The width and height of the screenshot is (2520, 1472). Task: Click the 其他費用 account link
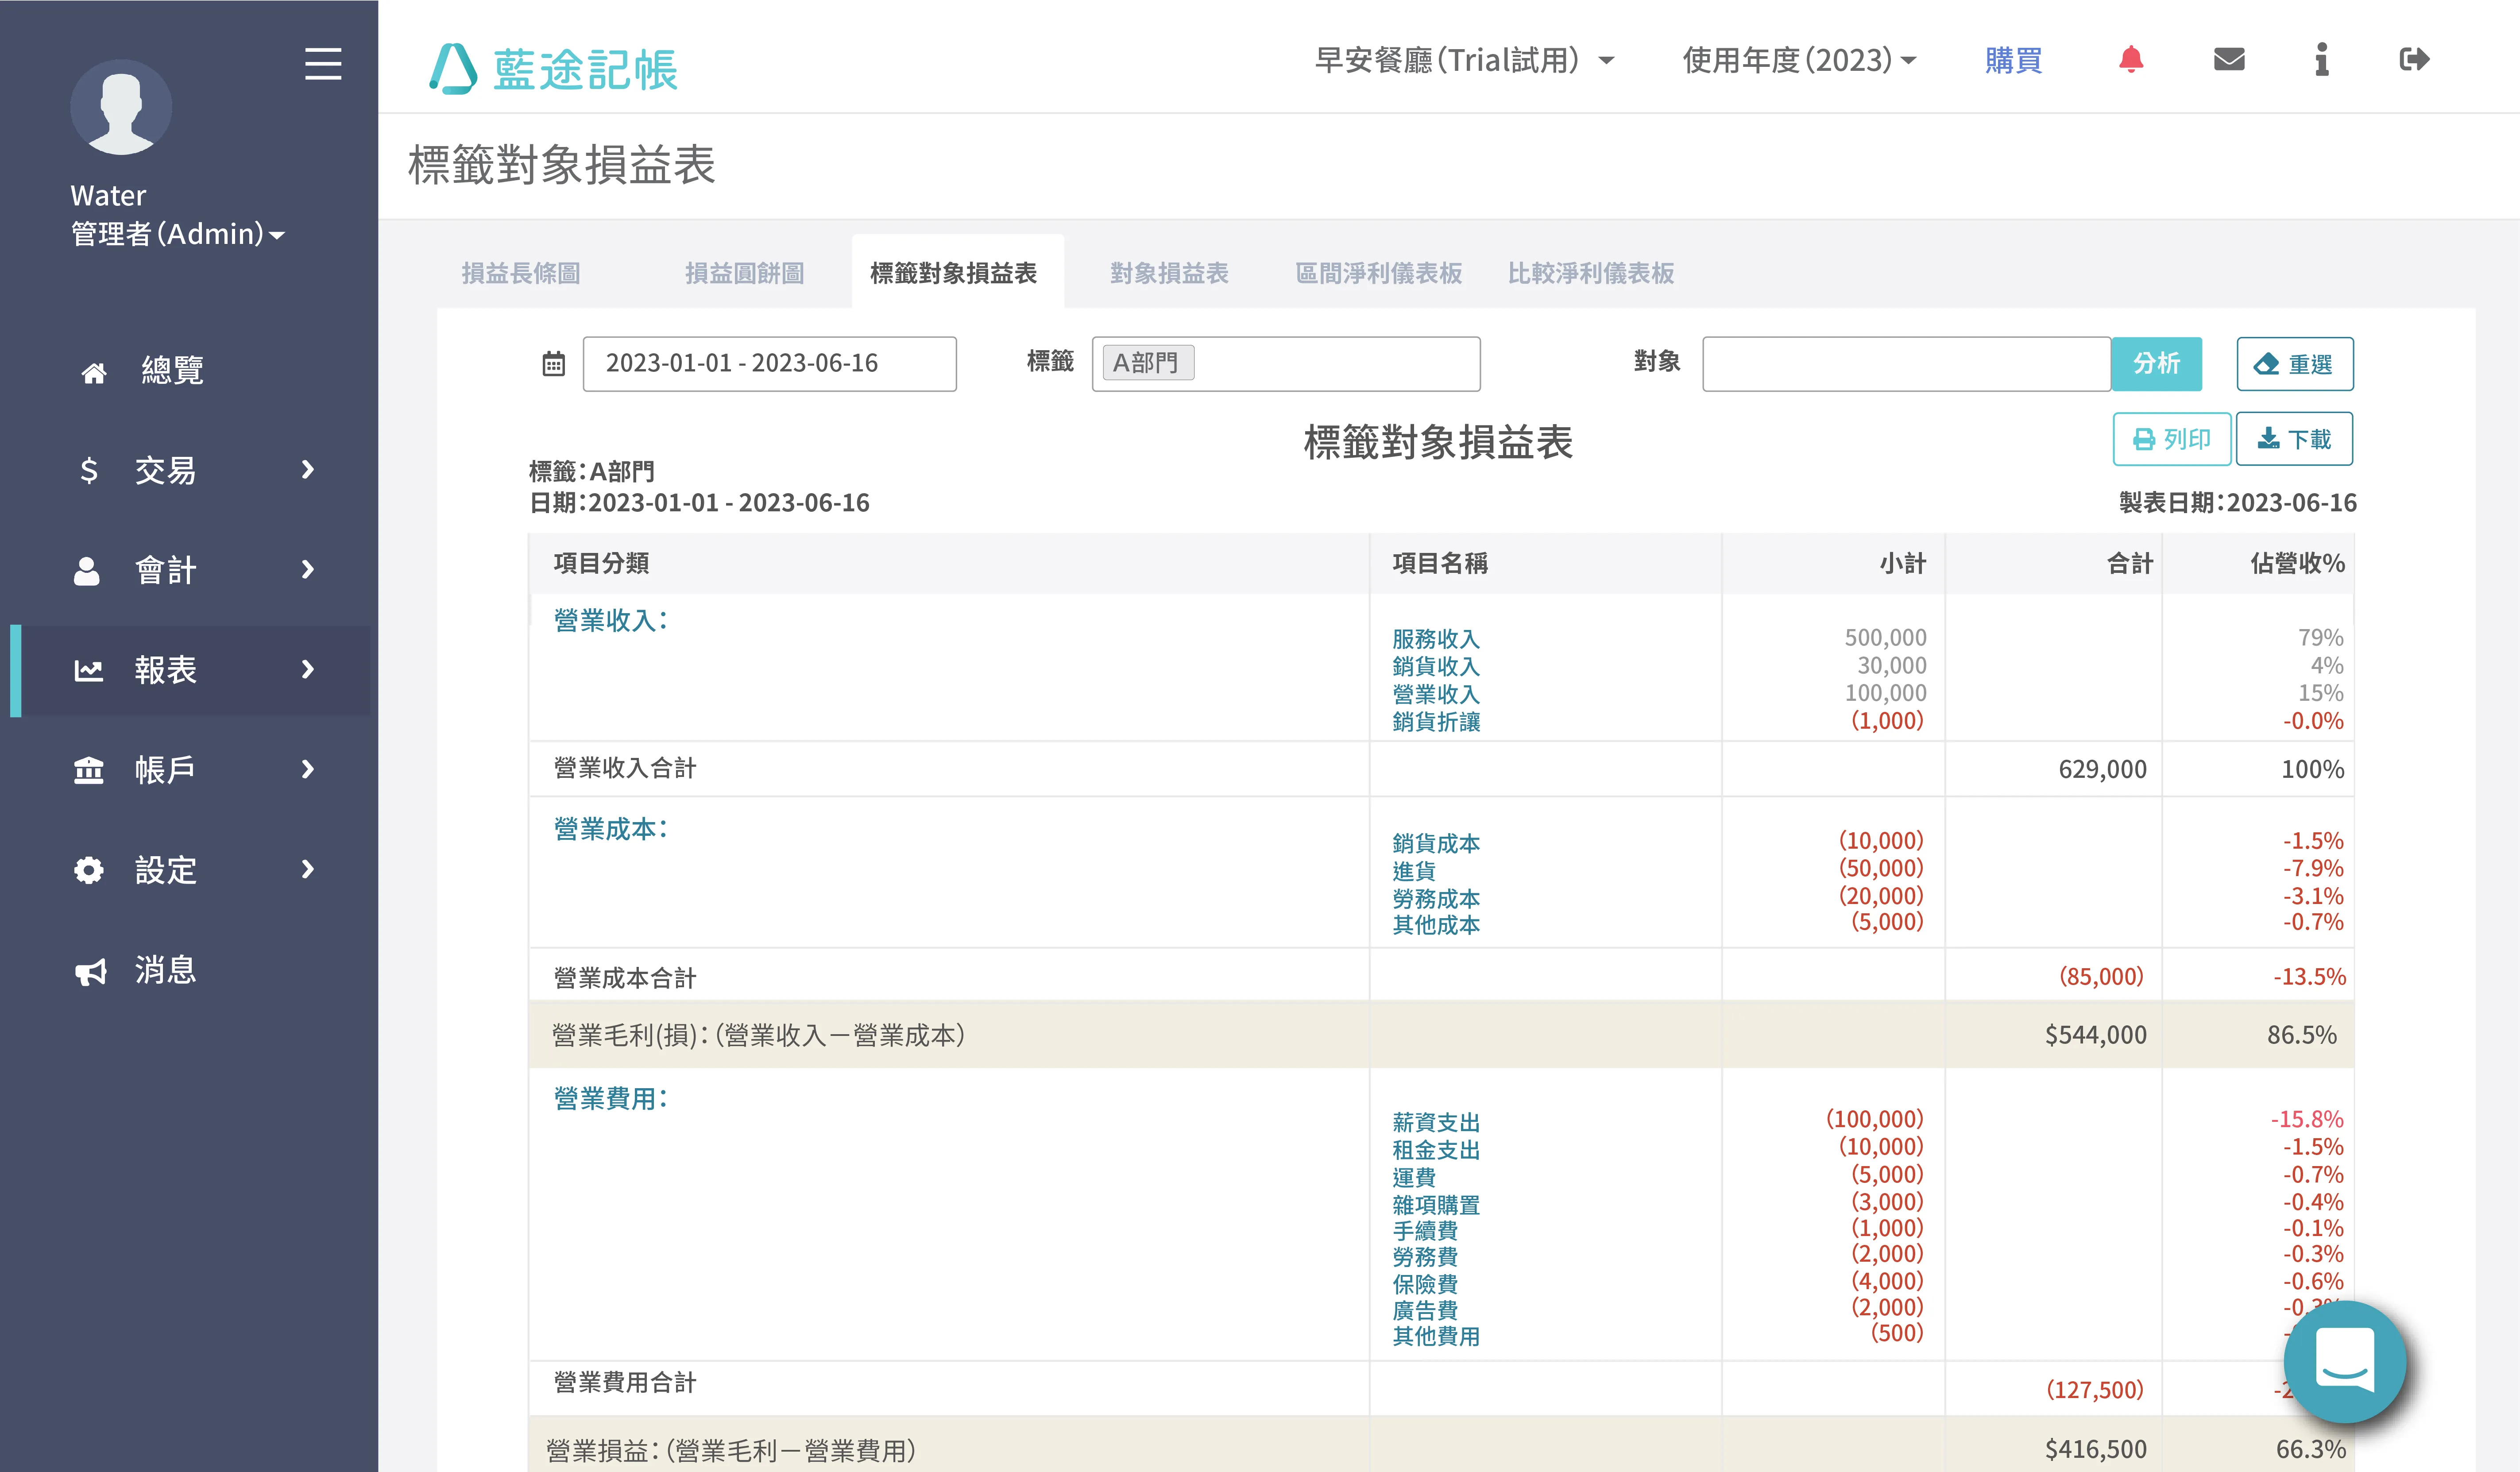pos(1436,1336)
